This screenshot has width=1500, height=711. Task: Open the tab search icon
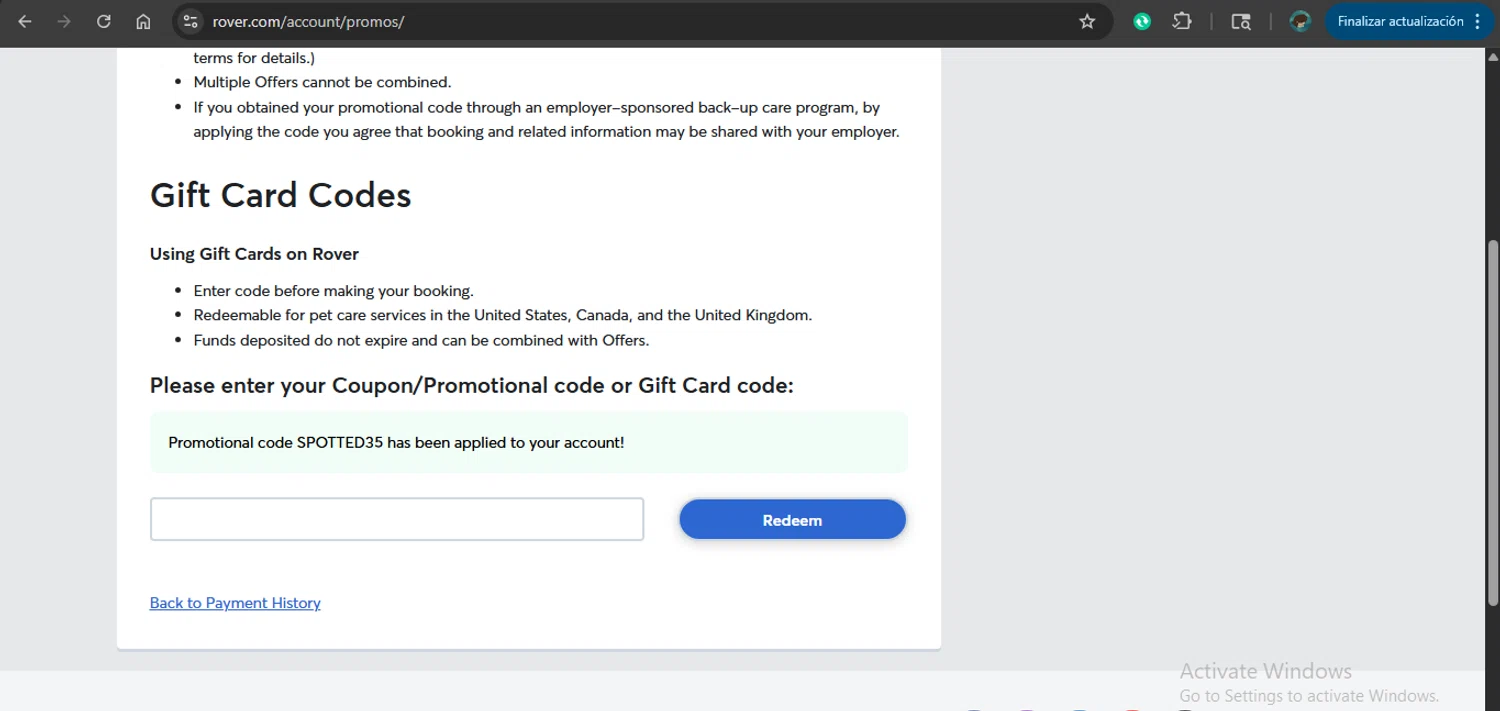[x=1241, y=21]
